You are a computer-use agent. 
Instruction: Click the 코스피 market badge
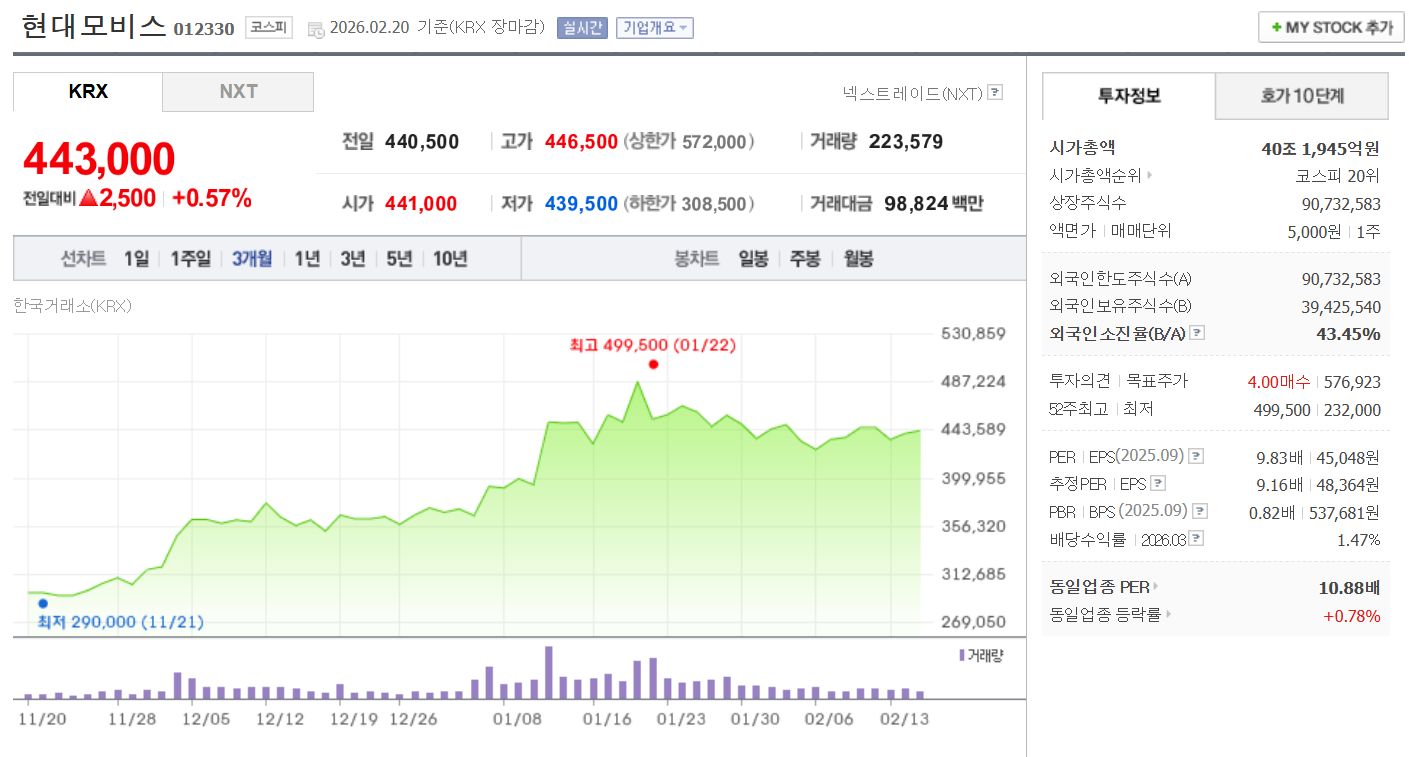(x=269, y=28)
